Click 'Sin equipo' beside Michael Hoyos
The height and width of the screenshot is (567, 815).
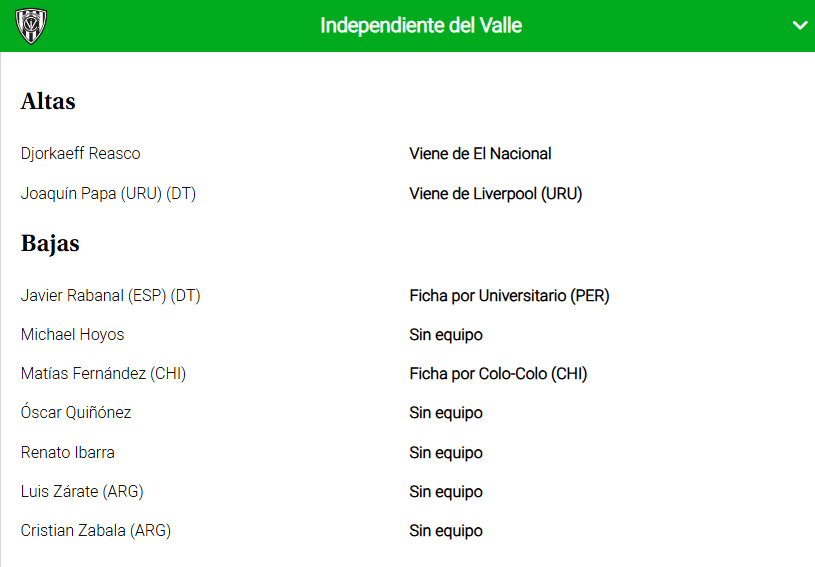click(x=446, y=335)
